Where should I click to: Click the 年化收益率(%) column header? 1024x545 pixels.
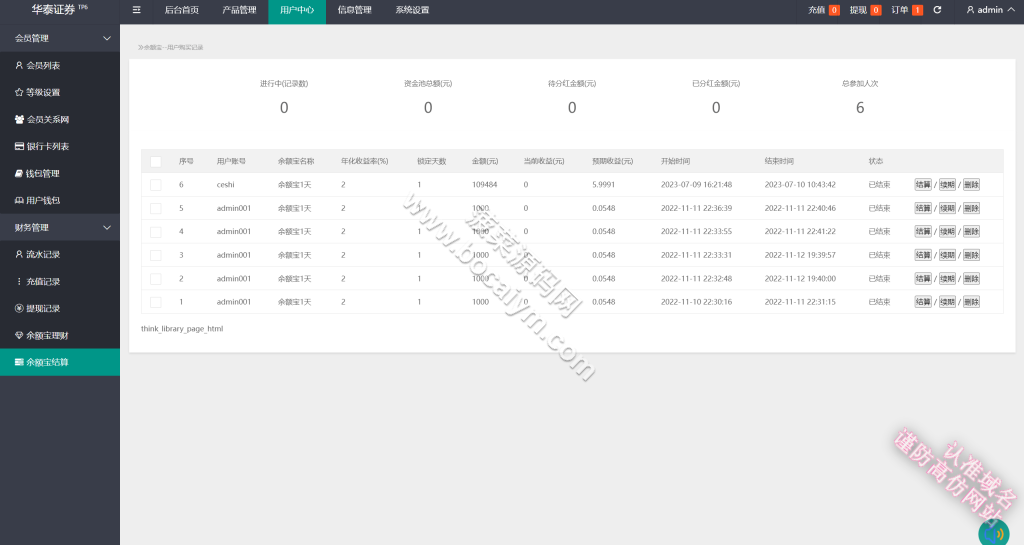[364, 161]
